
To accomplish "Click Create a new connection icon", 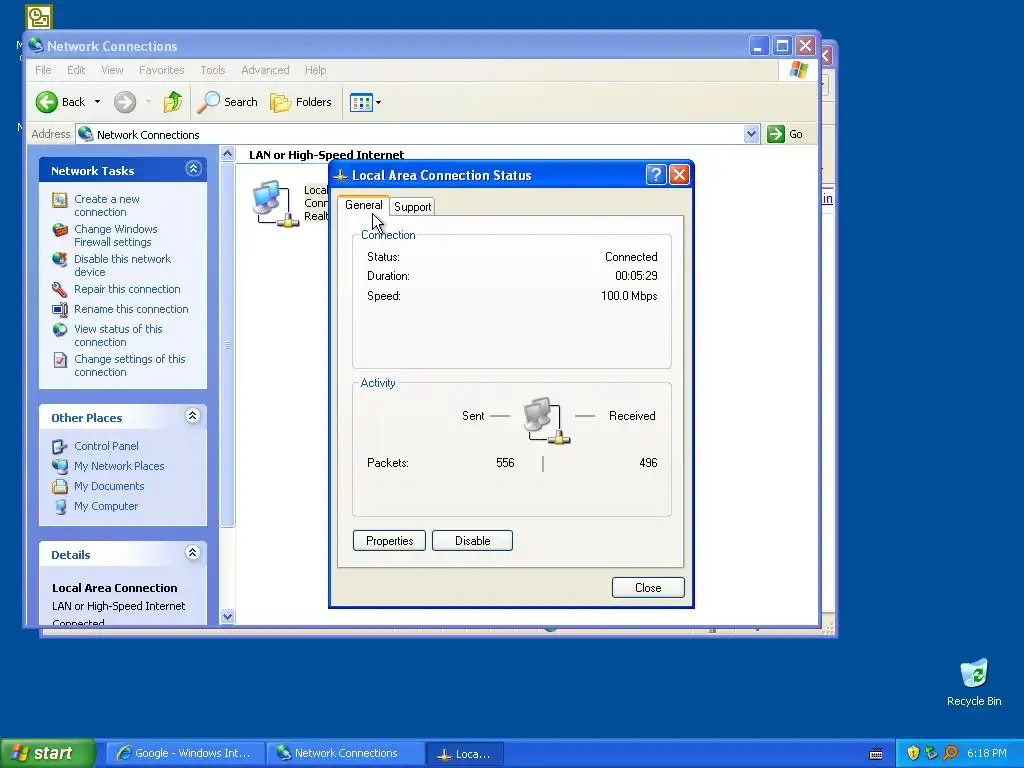I will click(x=60, y=200).
